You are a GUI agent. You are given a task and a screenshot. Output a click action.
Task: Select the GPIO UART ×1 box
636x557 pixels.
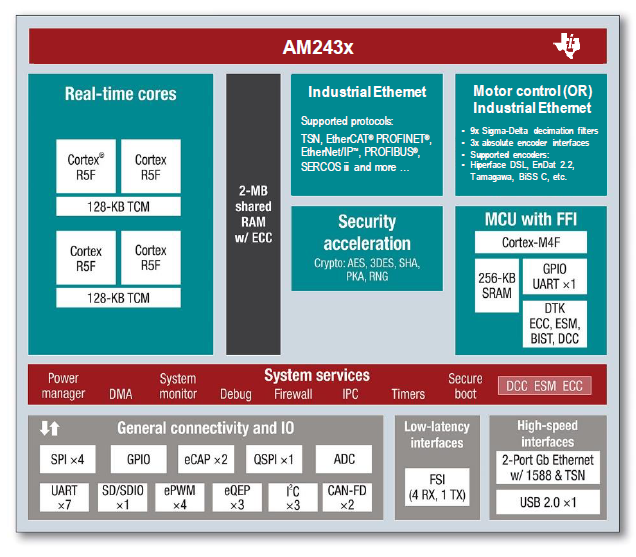[x=554, y=278]
